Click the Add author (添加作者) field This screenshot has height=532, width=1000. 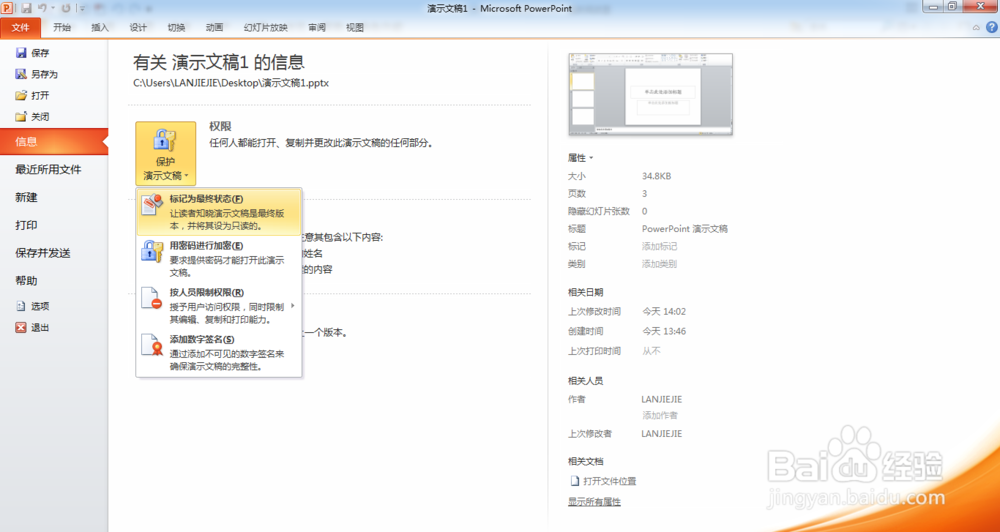tap(660, 415)
